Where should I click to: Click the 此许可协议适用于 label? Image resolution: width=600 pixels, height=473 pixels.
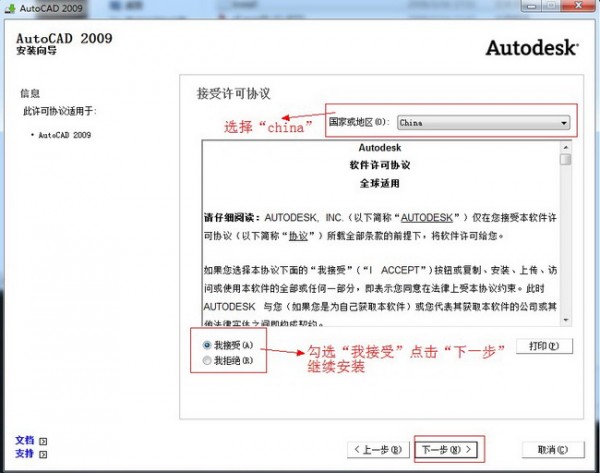60,111
